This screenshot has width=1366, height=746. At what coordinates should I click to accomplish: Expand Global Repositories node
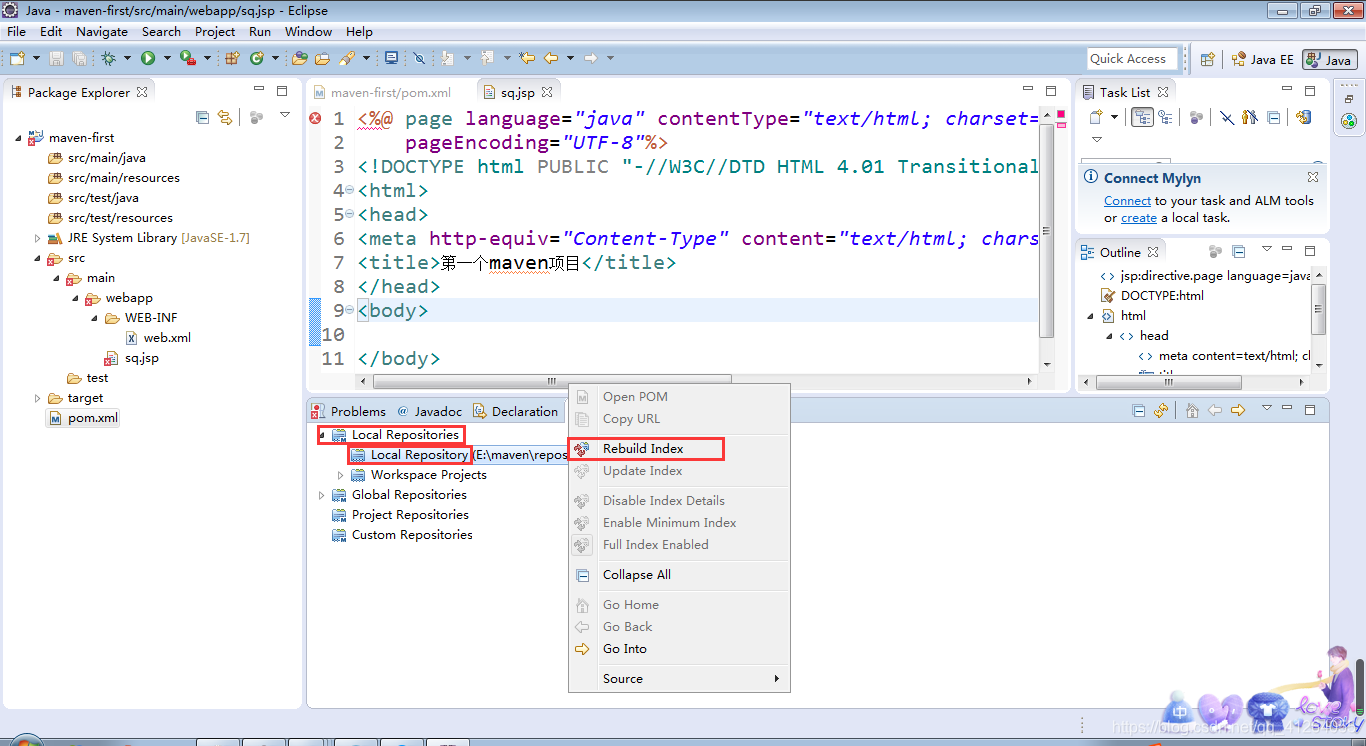321,495
